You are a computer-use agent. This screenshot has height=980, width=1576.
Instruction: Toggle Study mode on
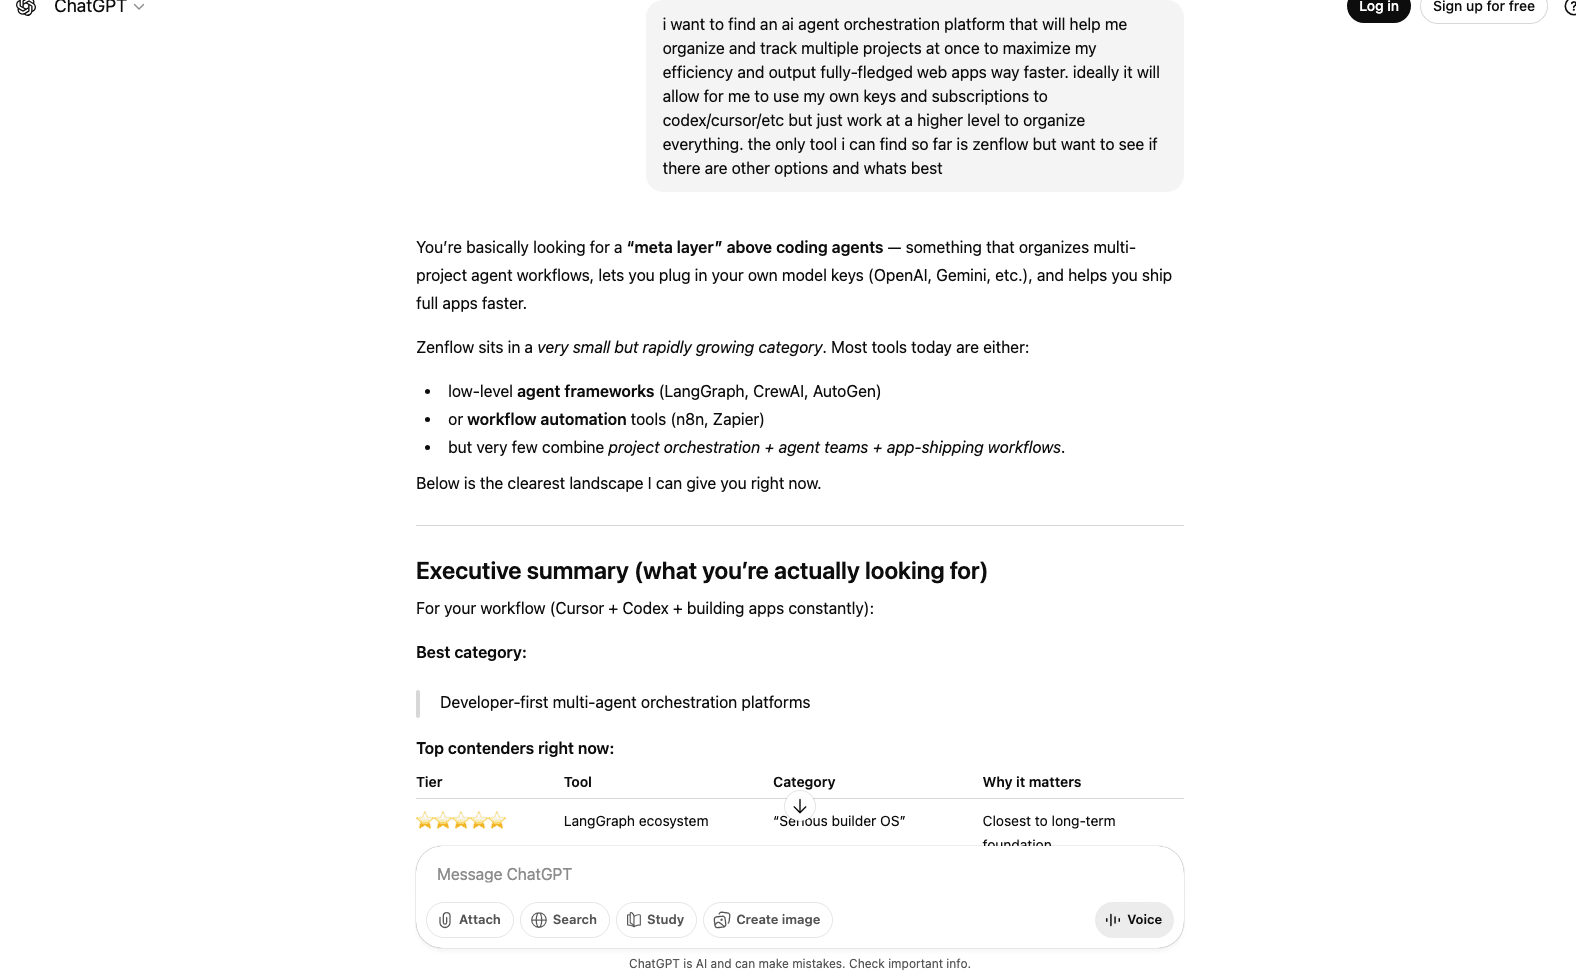(x=655, y=920)
